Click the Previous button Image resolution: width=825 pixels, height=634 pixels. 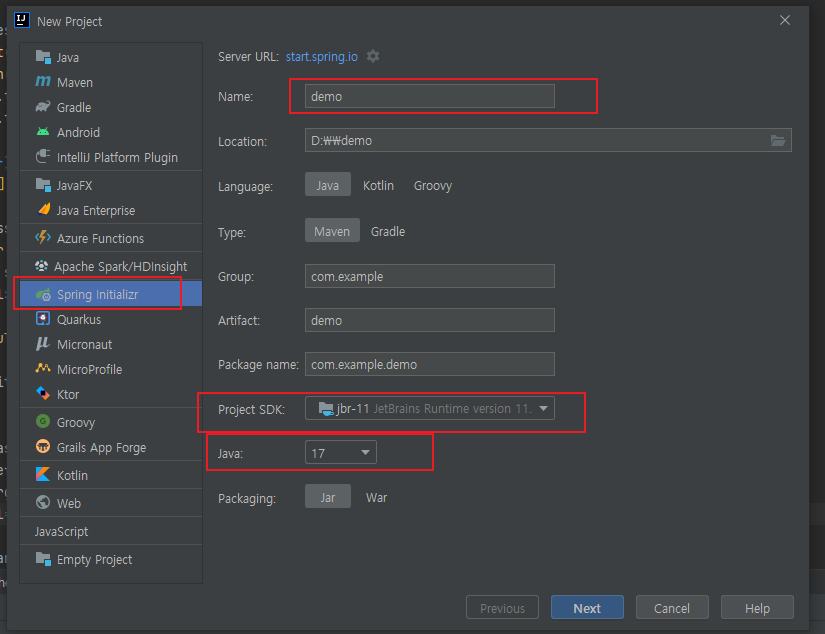point(502,608)
